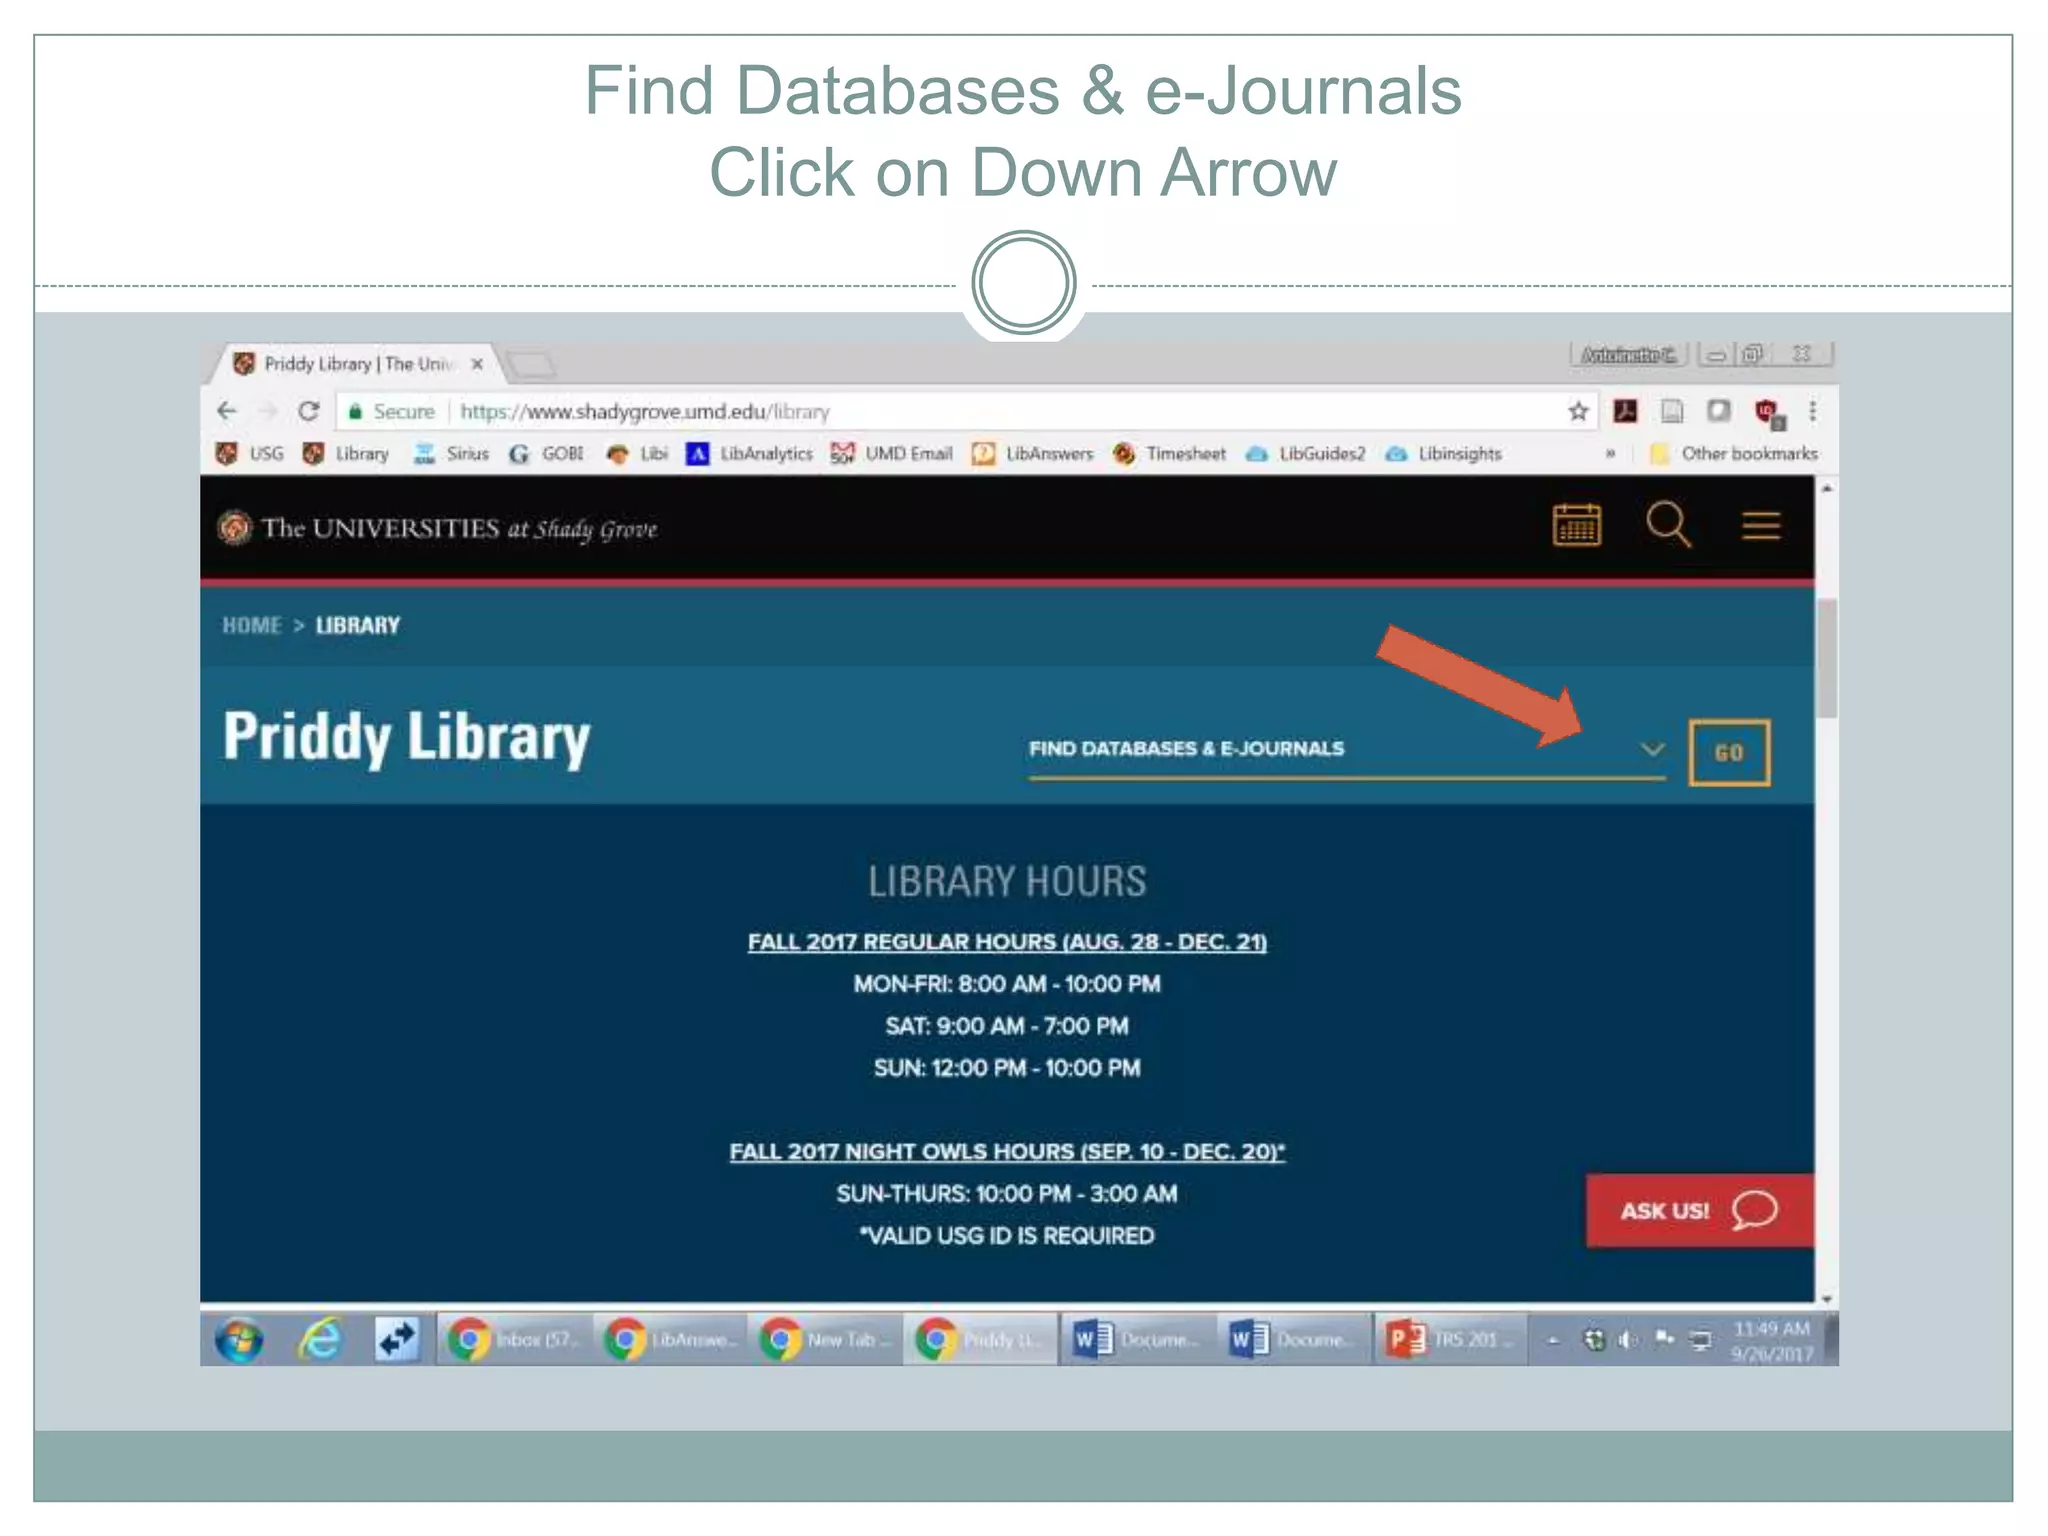Open the LibAnswers bookmark
Screen dimensions: 2048x1536
[x=1033, y=454]
